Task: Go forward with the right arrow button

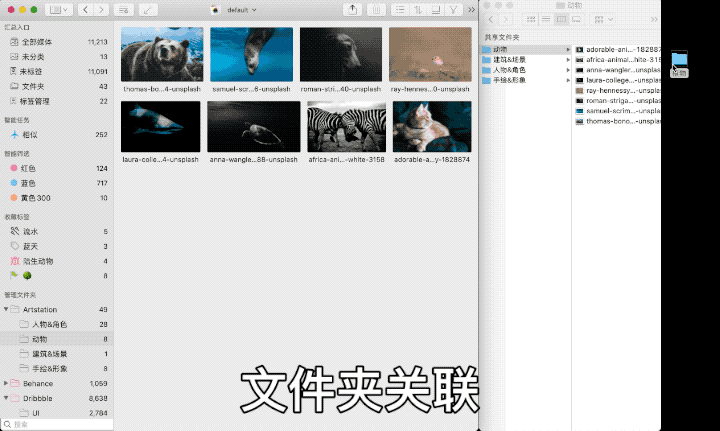Action: (101, 10)
